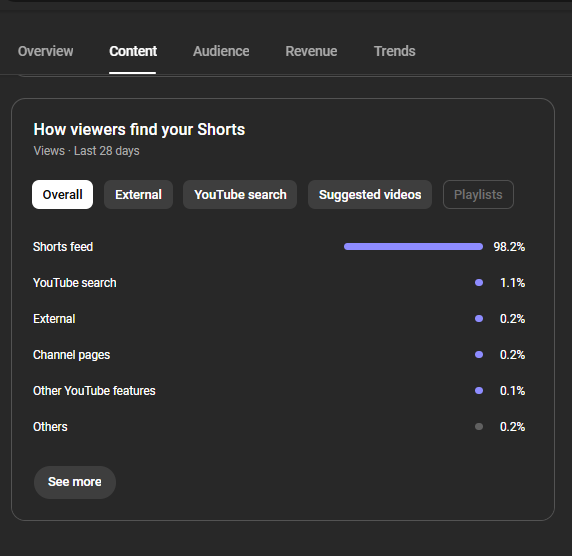Click the Other YouTube features dot

click(479, 391)
